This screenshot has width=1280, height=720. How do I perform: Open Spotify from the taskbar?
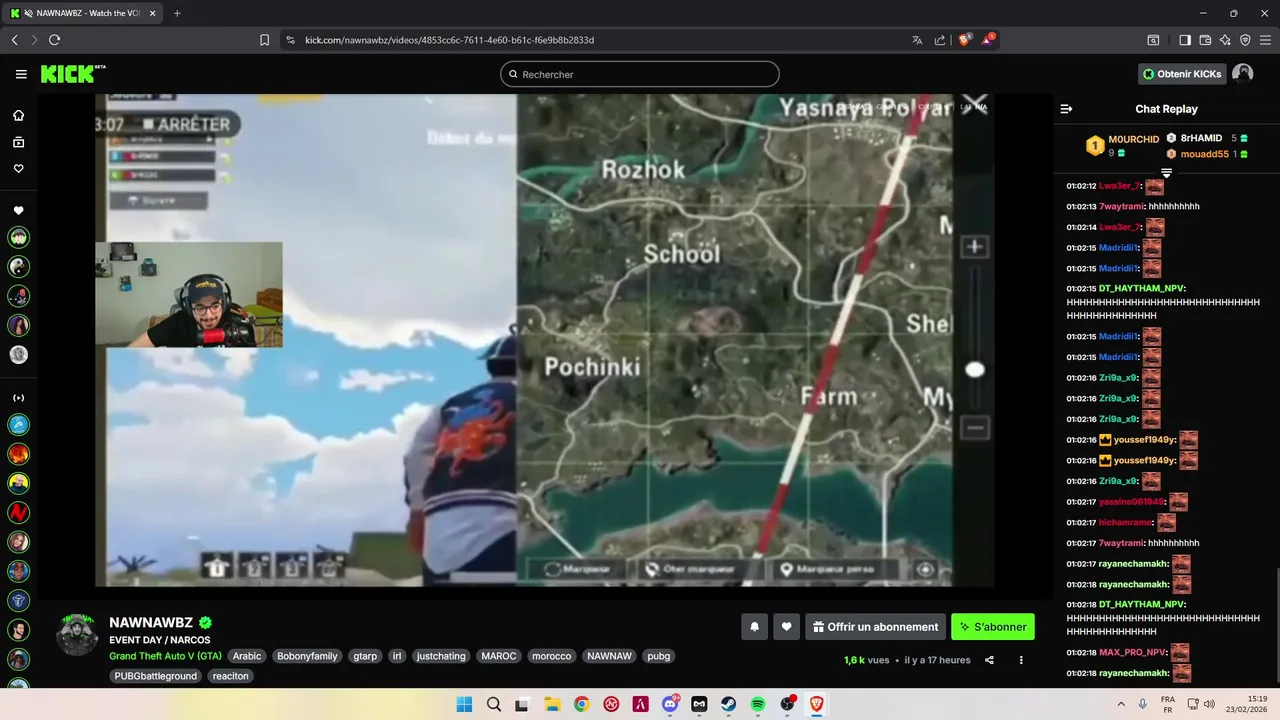758,704
